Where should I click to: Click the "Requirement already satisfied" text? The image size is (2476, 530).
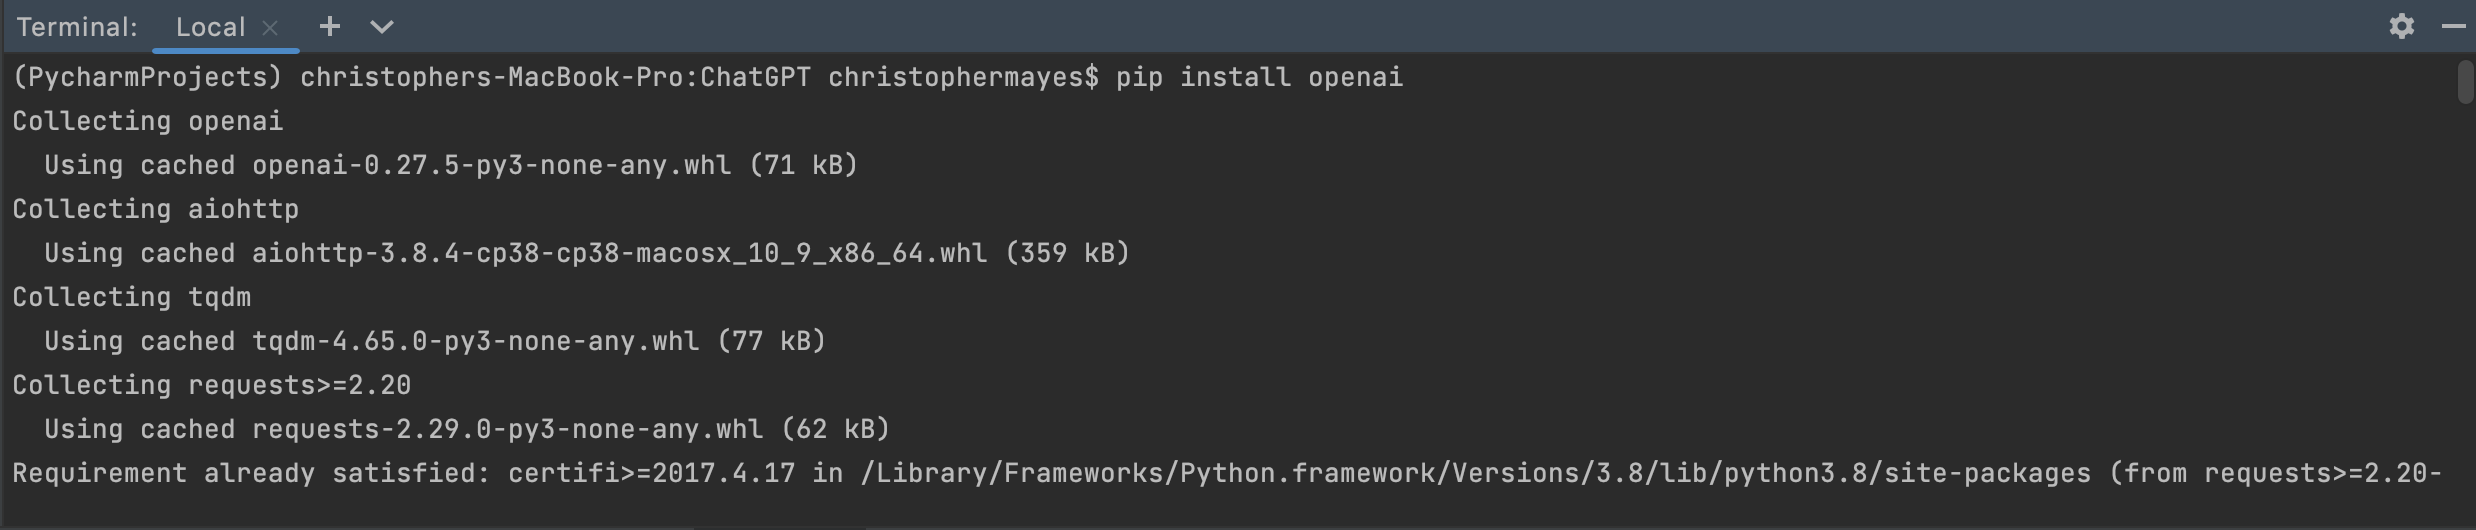tap(250, 473)
